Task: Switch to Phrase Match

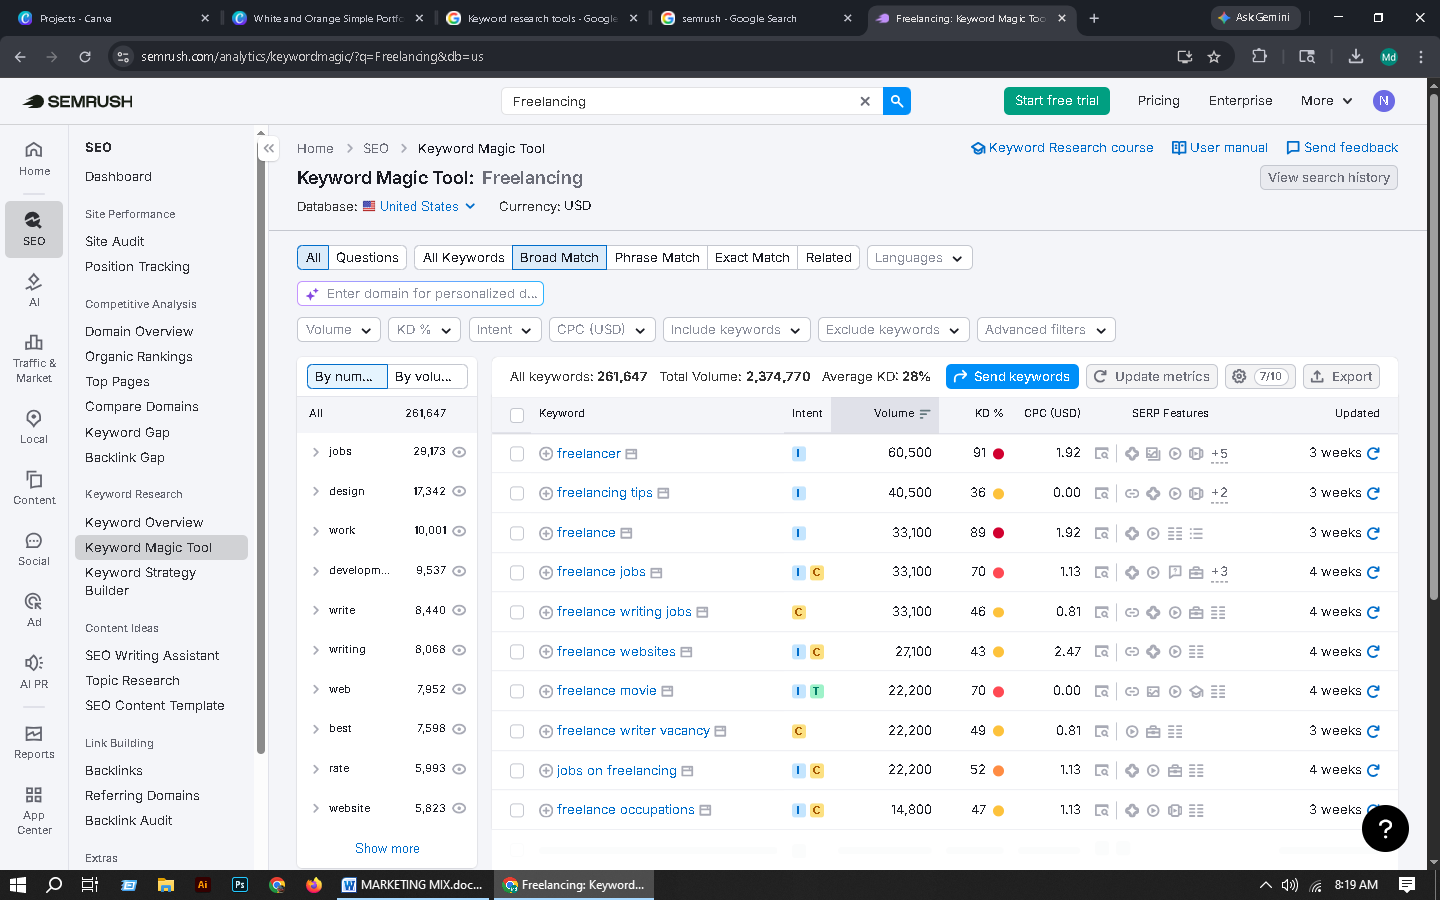Action: [657, 257]
